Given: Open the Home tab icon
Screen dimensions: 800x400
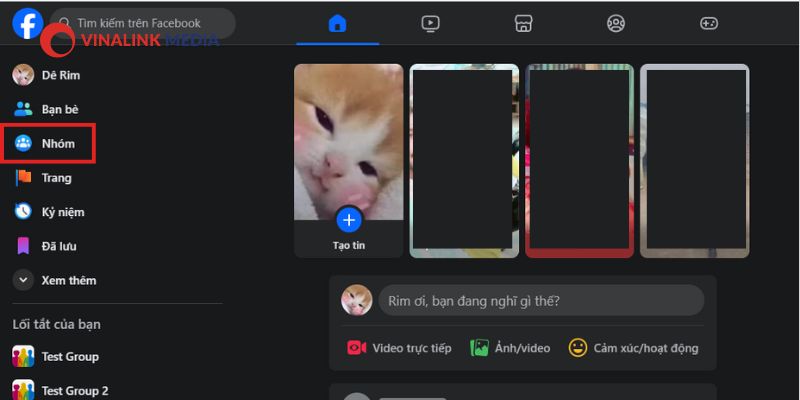Looking at the screenshot, I should (x=337, y=23).
